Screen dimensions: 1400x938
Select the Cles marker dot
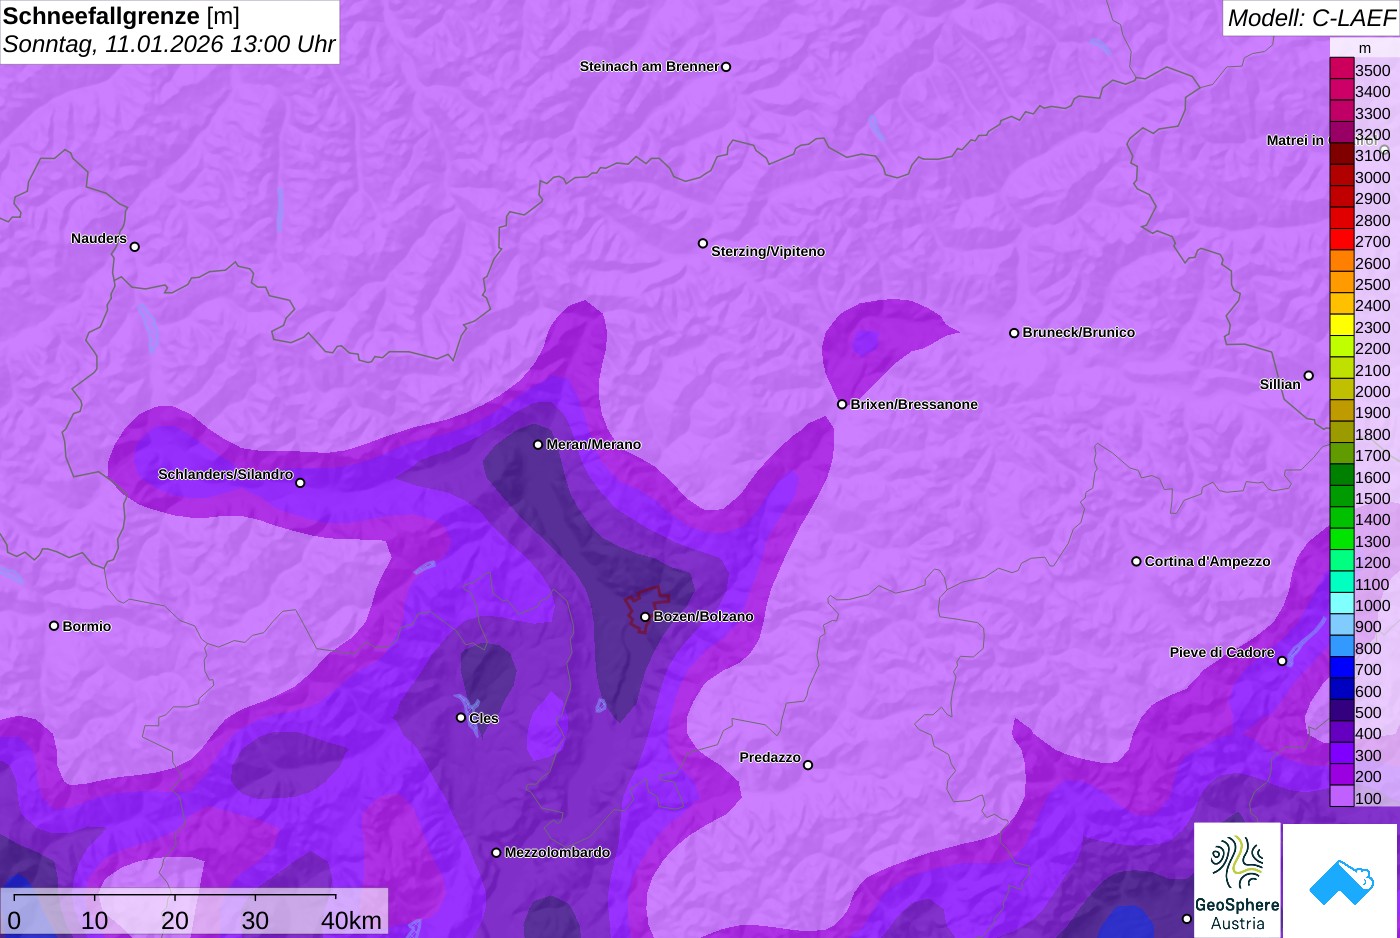pos(461,717)
